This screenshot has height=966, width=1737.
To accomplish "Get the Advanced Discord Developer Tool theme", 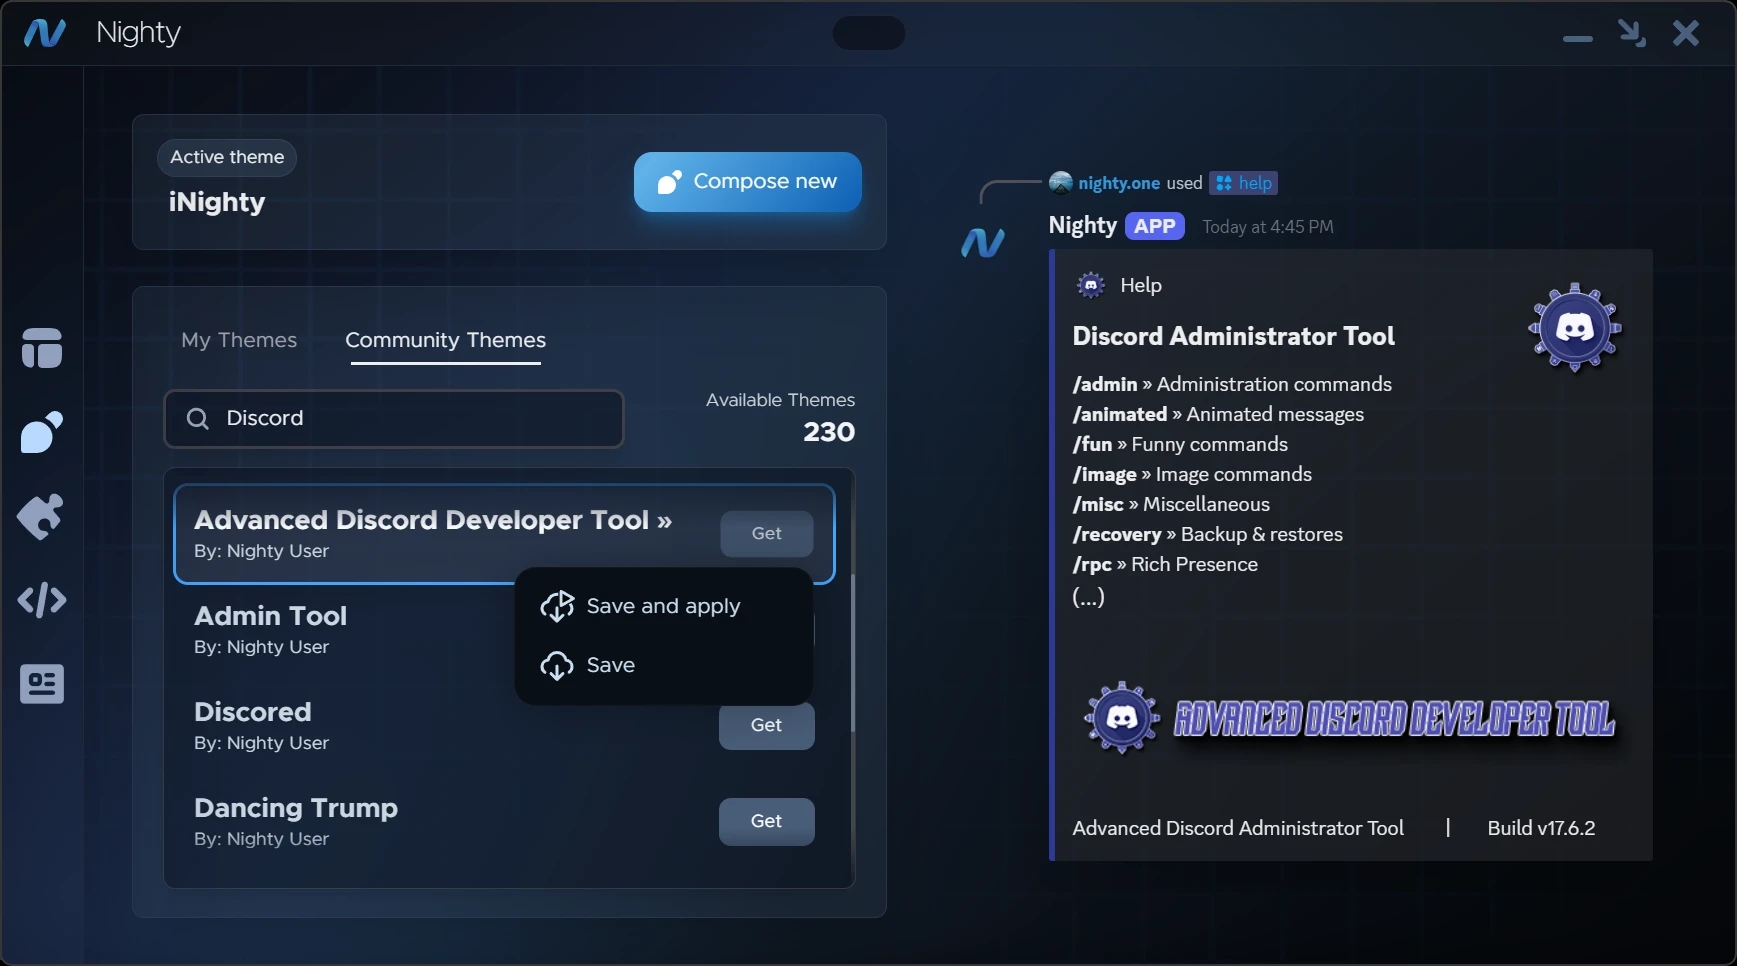I will [767, 534].
